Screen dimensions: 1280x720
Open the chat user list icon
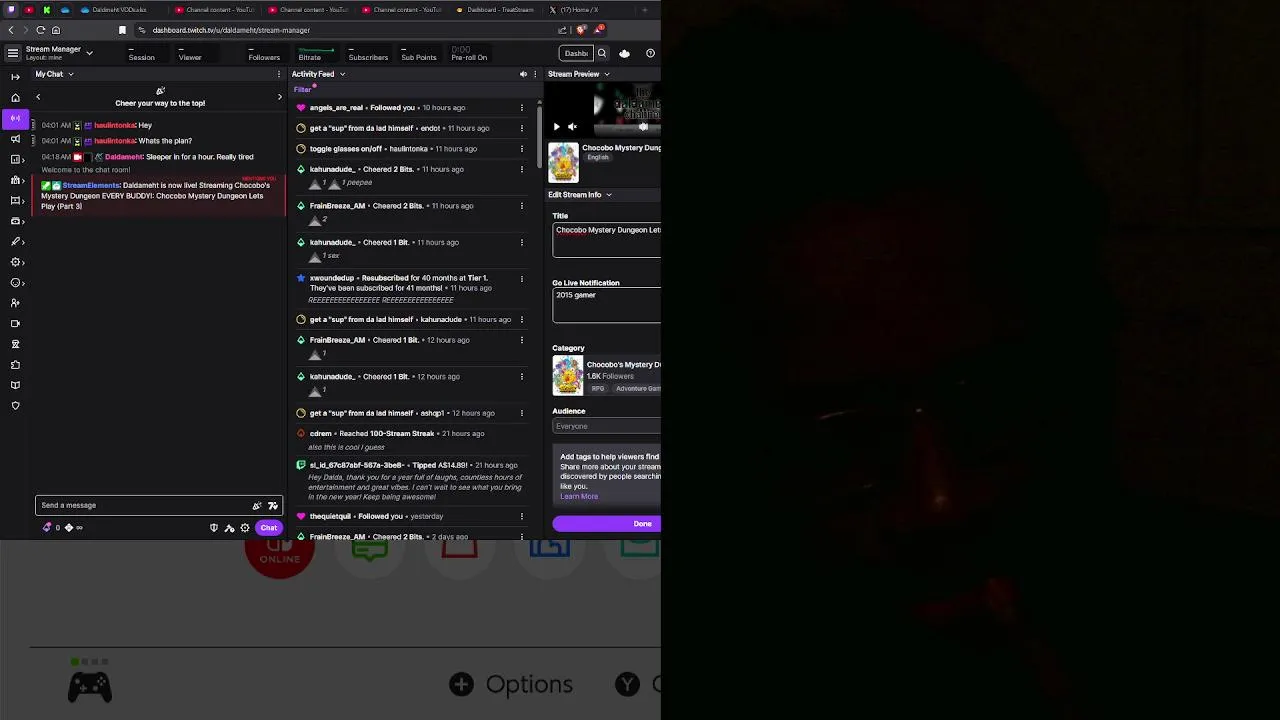(x=229, y=528)
